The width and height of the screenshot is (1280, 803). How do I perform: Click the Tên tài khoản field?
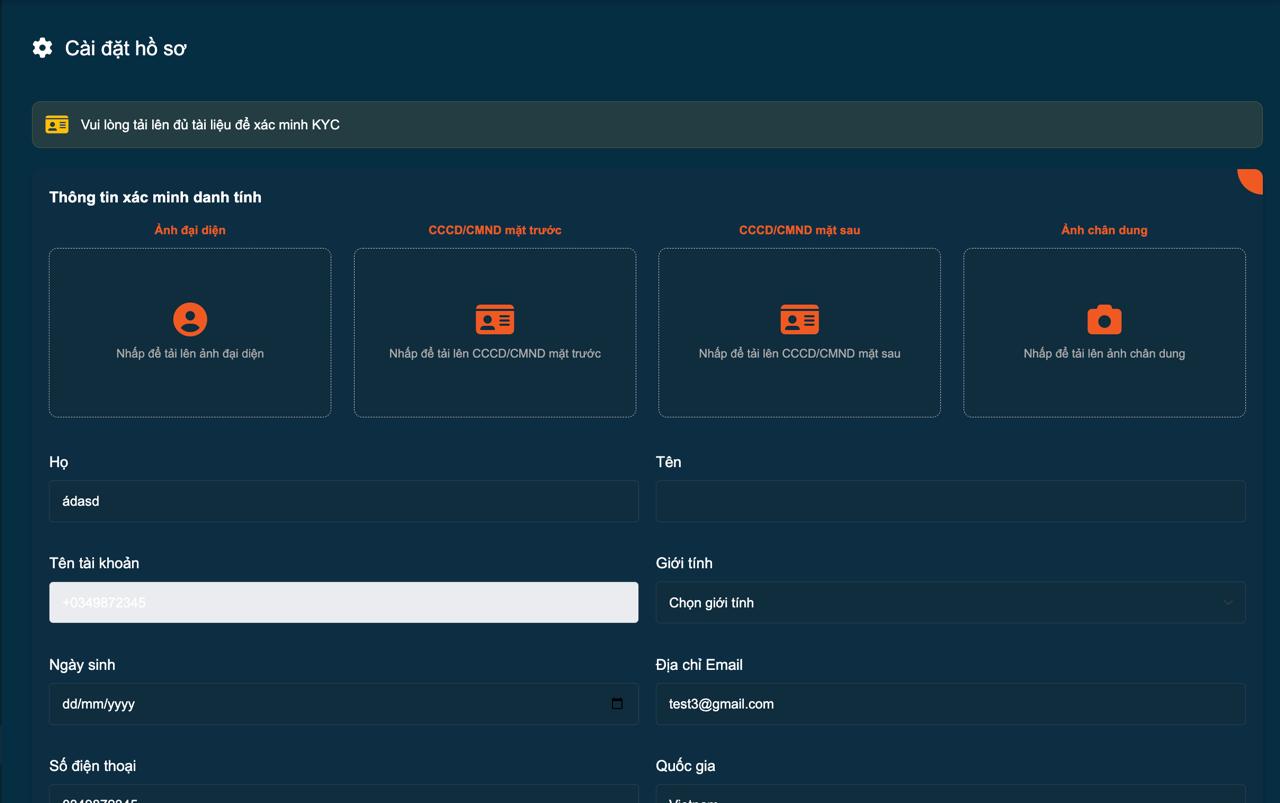click(343, 602)
